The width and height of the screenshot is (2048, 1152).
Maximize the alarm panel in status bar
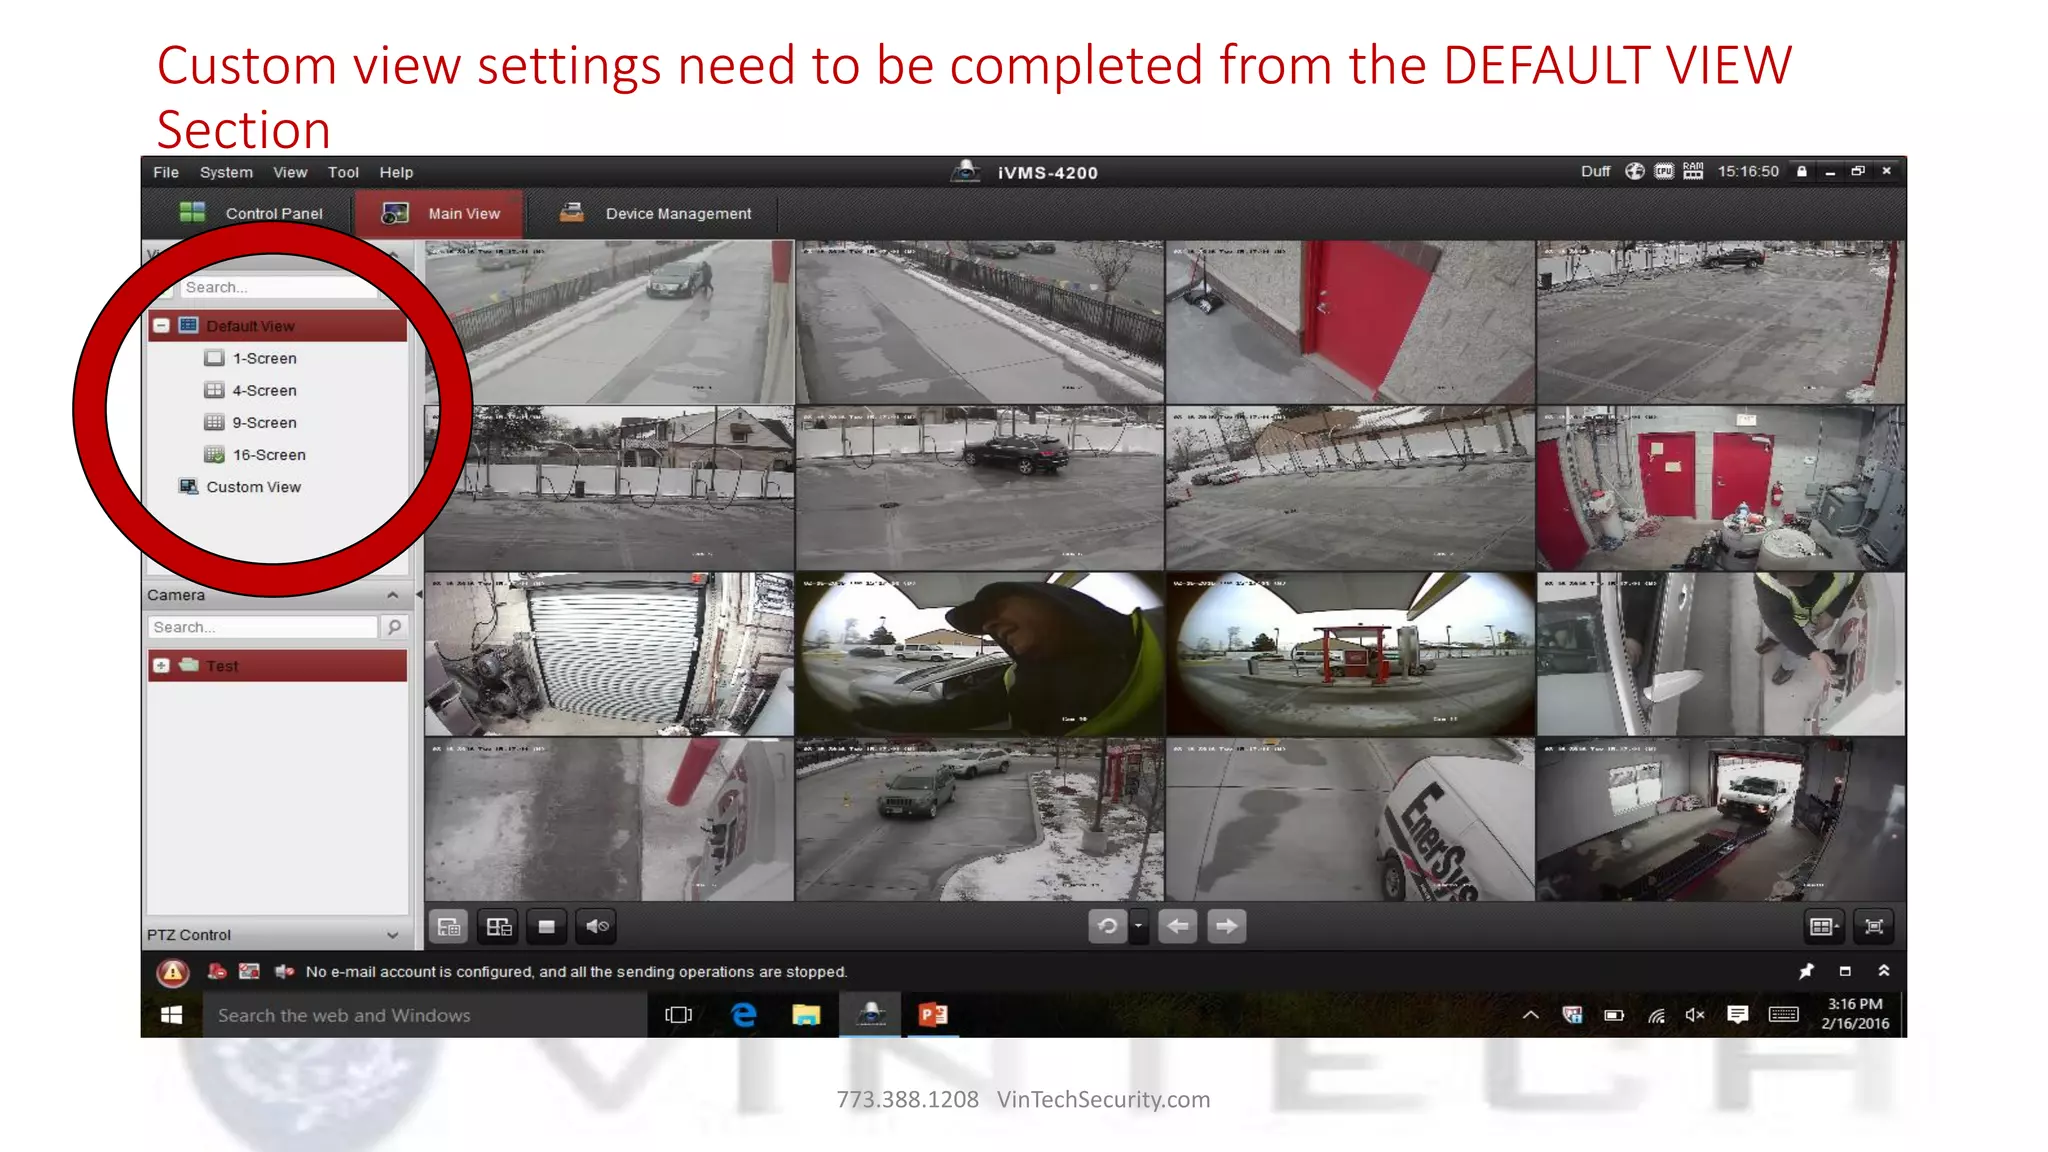(1845, 971)
